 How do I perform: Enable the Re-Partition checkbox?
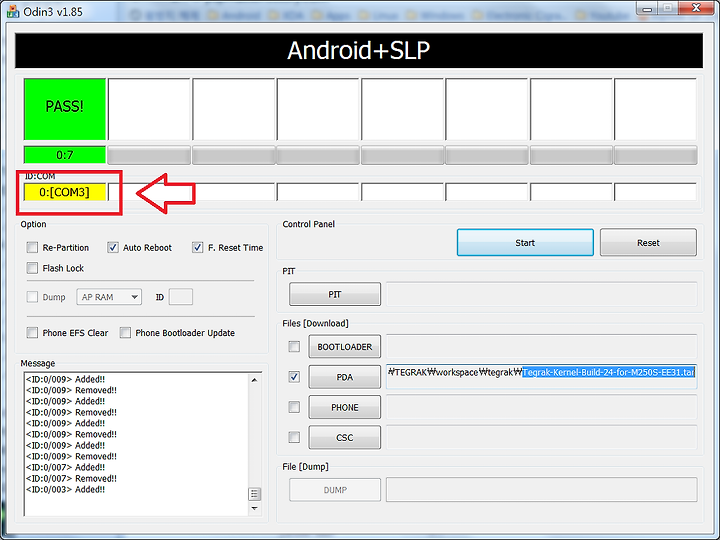(32, 248)
